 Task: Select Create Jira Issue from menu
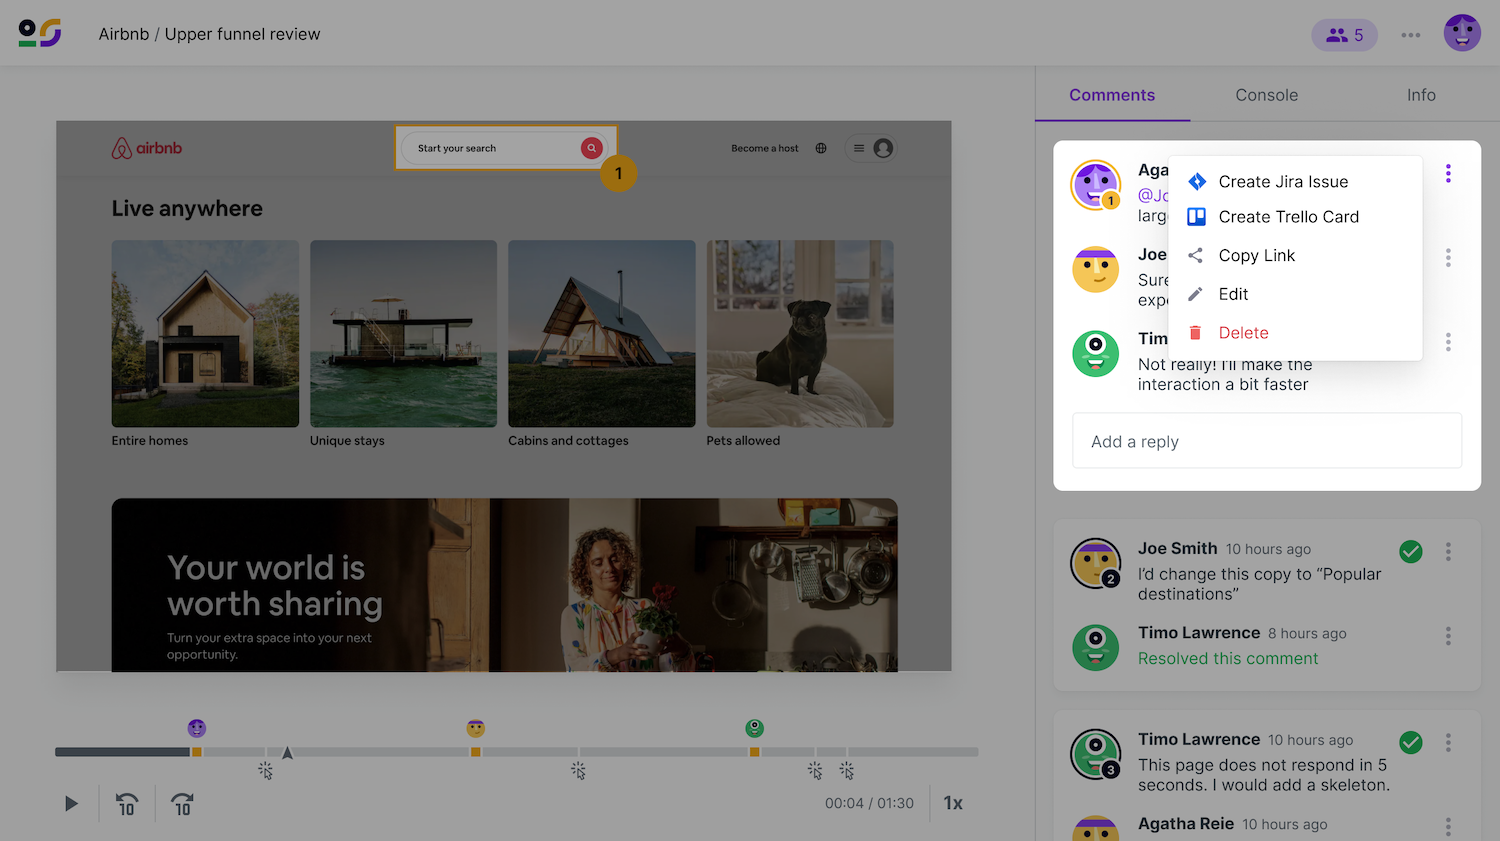(1283, 182)
